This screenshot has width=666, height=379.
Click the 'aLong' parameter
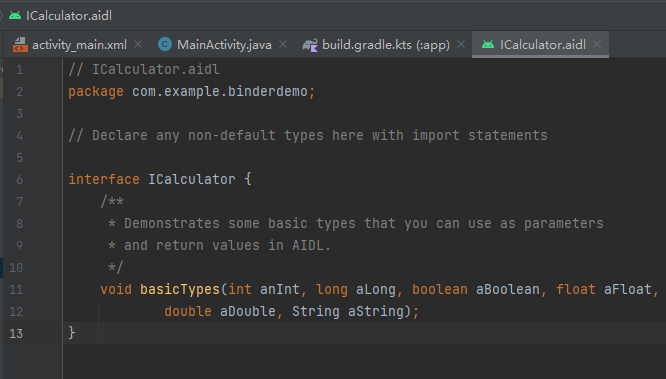point(376,290)
